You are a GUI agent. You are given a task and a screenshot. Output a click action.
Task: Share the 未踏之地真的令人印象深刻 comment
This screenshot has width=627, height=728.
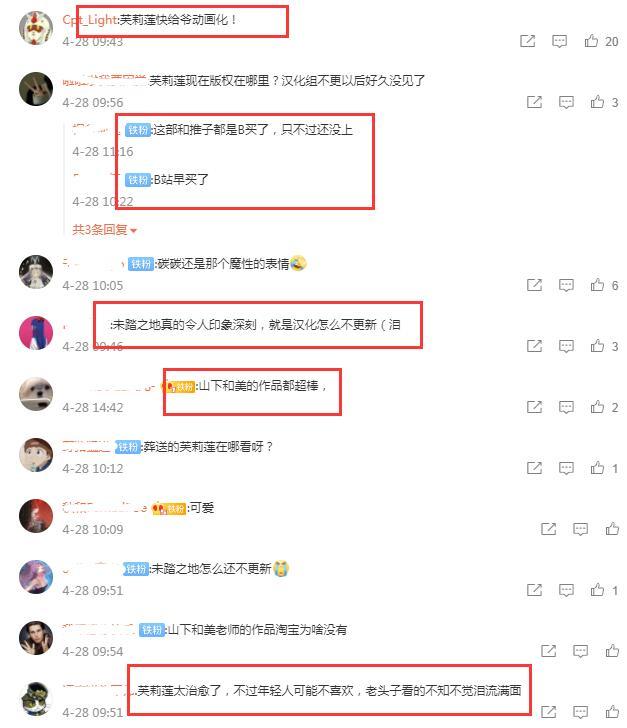pyautogui.click(x=535, y=346)
